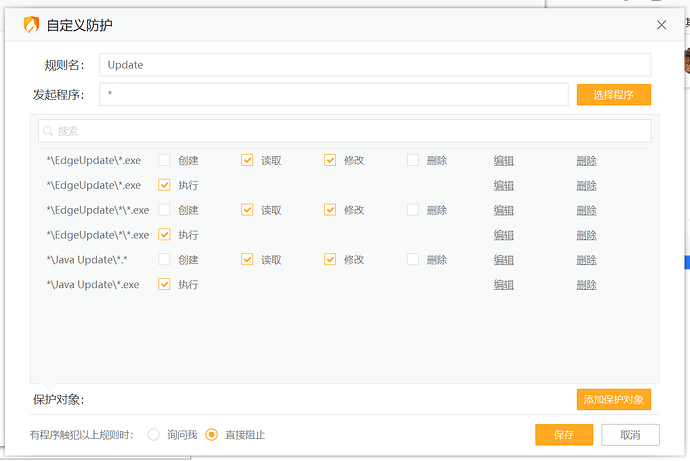Click 删除 link for *\Java Update\*.exe row

[586, 285]
